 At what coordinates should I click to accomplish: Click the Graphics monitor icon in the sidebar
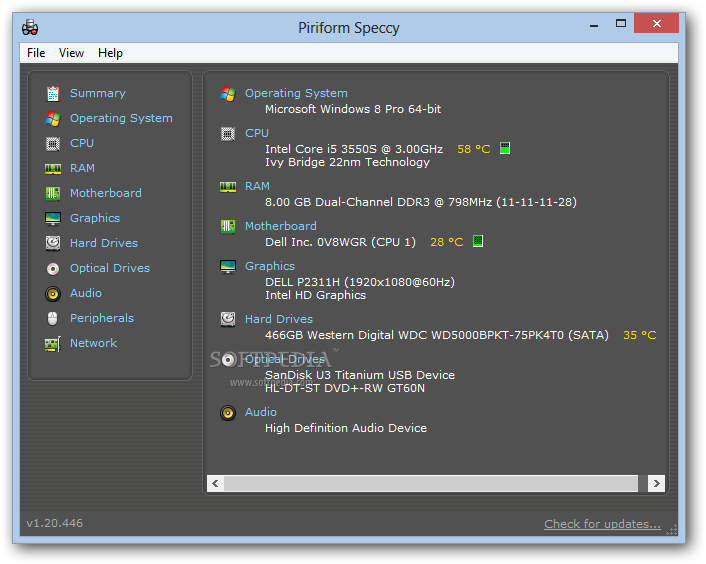(x=53, y=218)
